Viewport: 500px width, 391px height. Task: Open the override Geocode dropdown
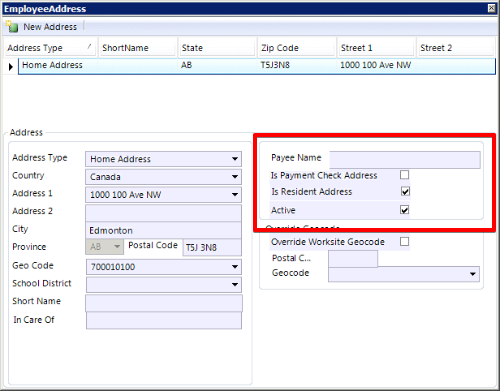(x=404, y=274)
